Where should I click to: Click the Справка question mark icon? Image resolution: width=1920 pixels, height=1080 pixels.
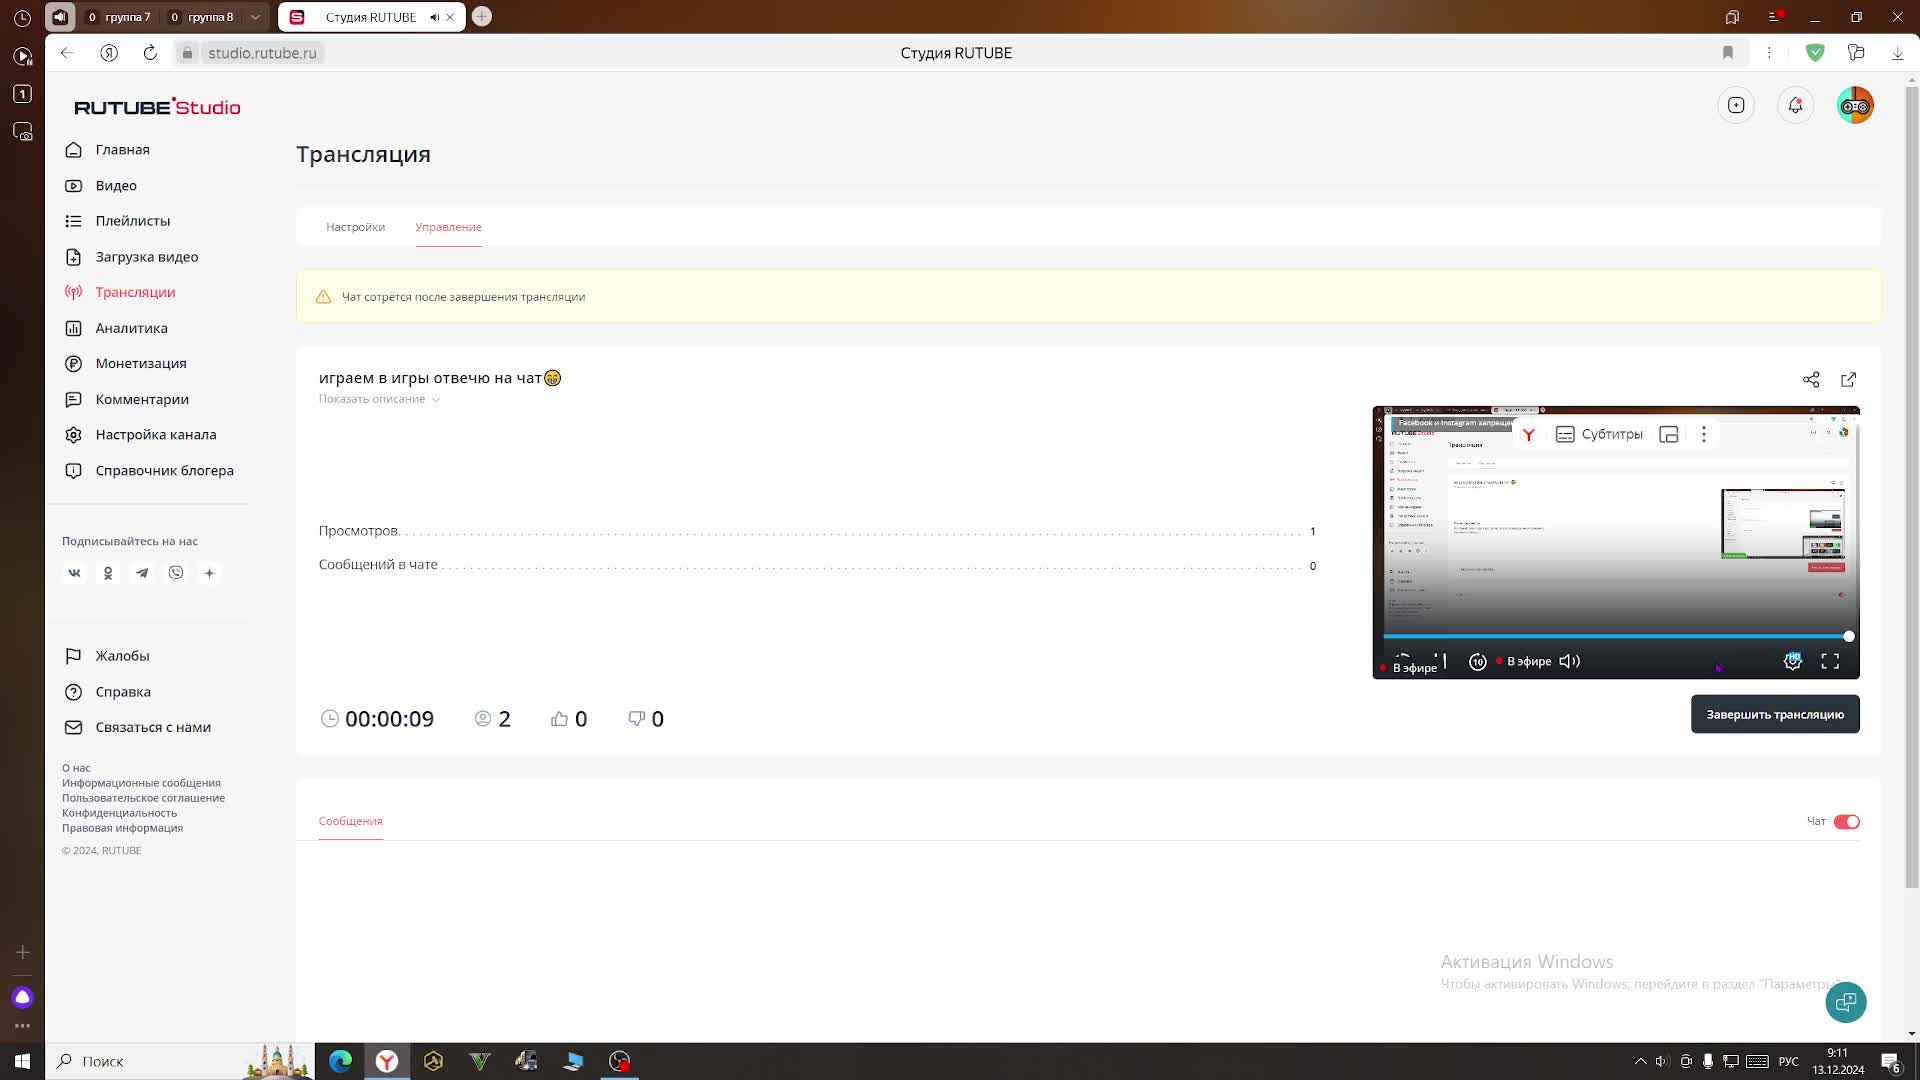[73, 692]
